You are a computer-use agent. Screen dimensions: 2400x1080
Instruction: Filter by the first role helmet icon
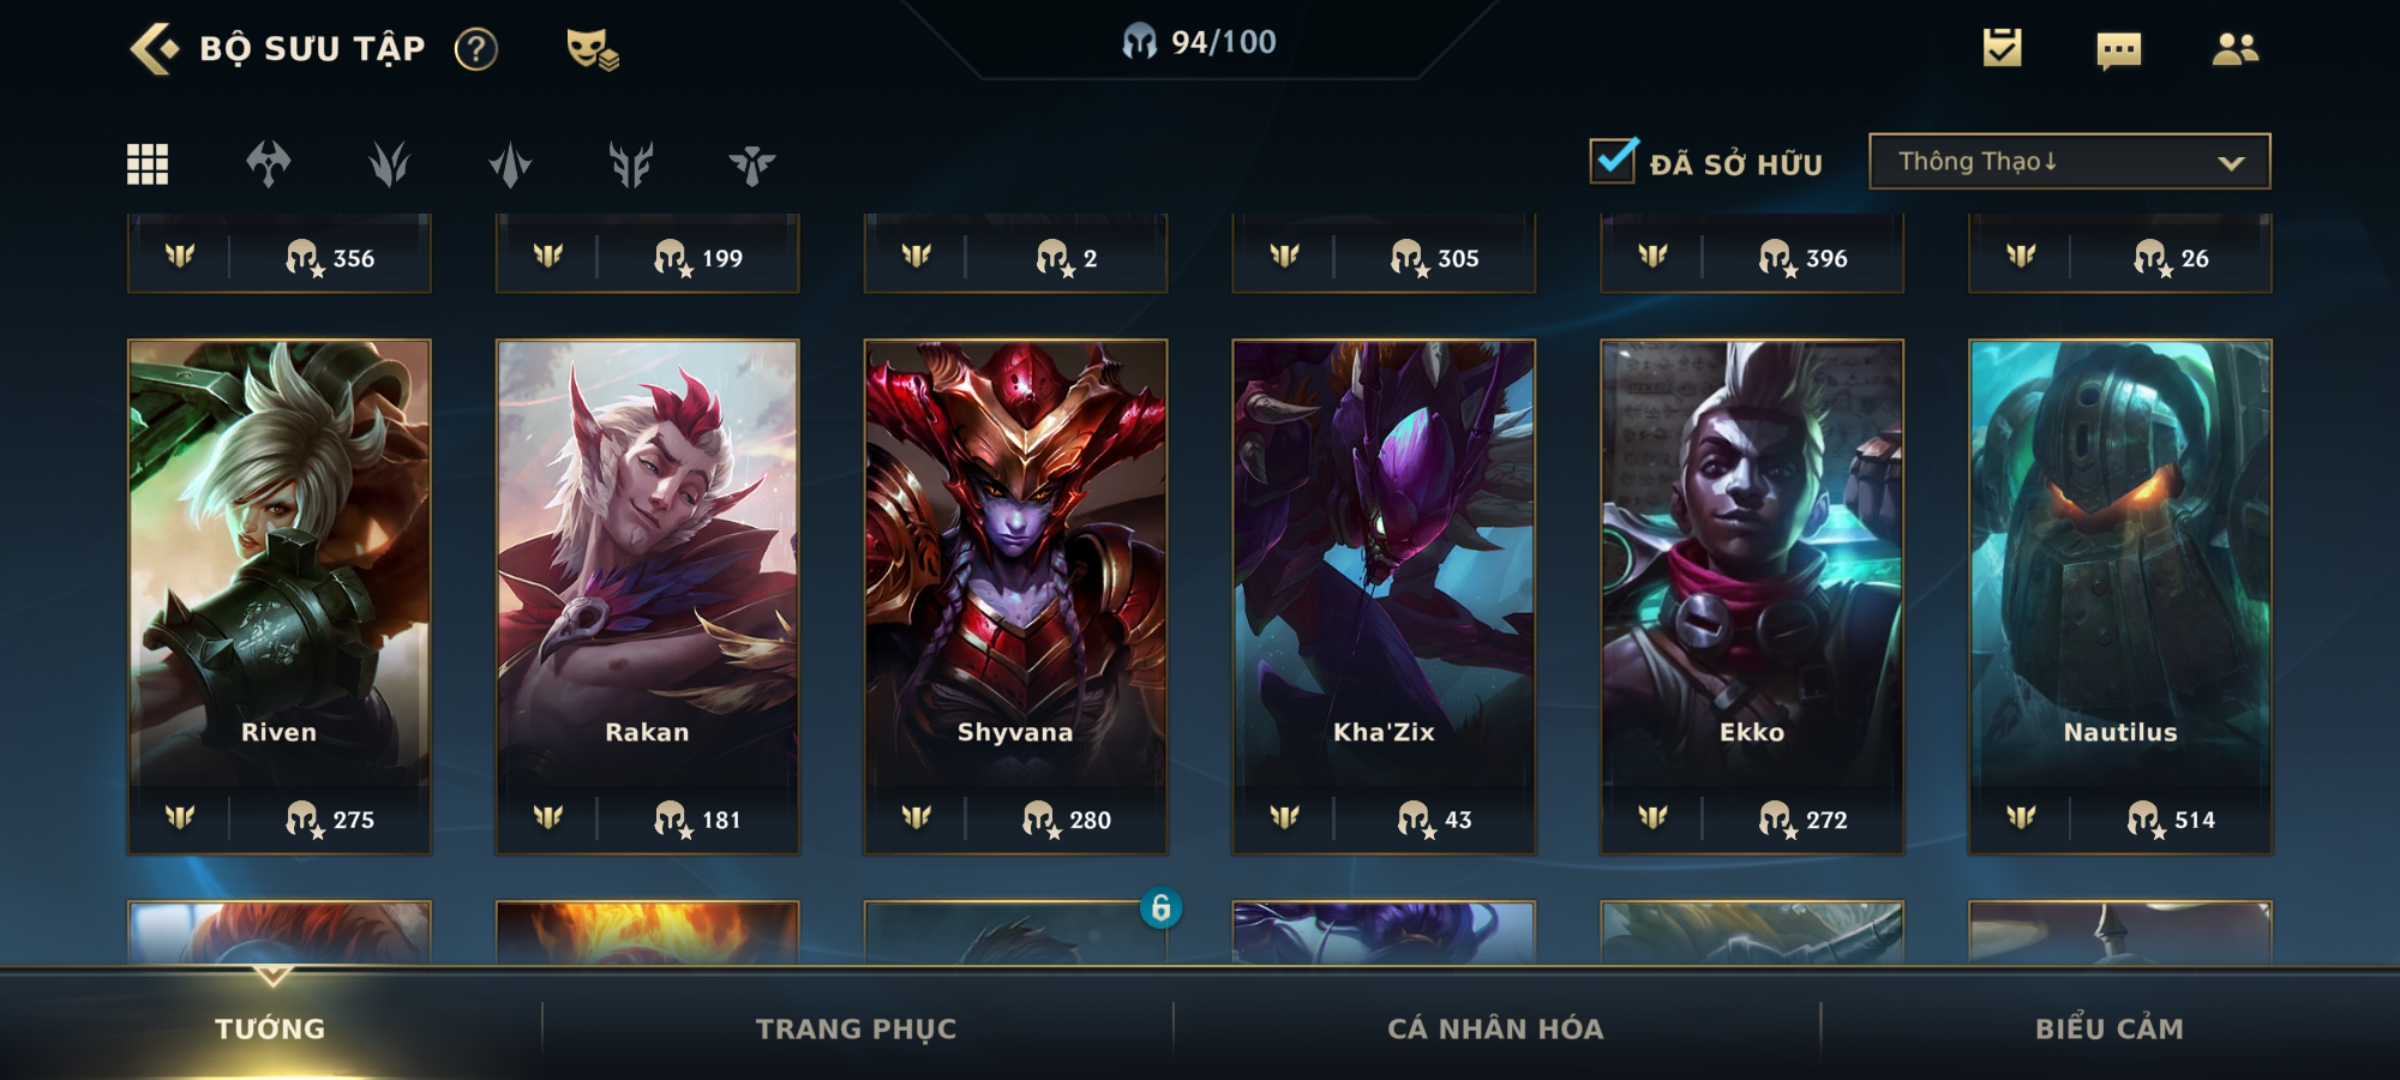pyautogui.click(x=268, y=164)
